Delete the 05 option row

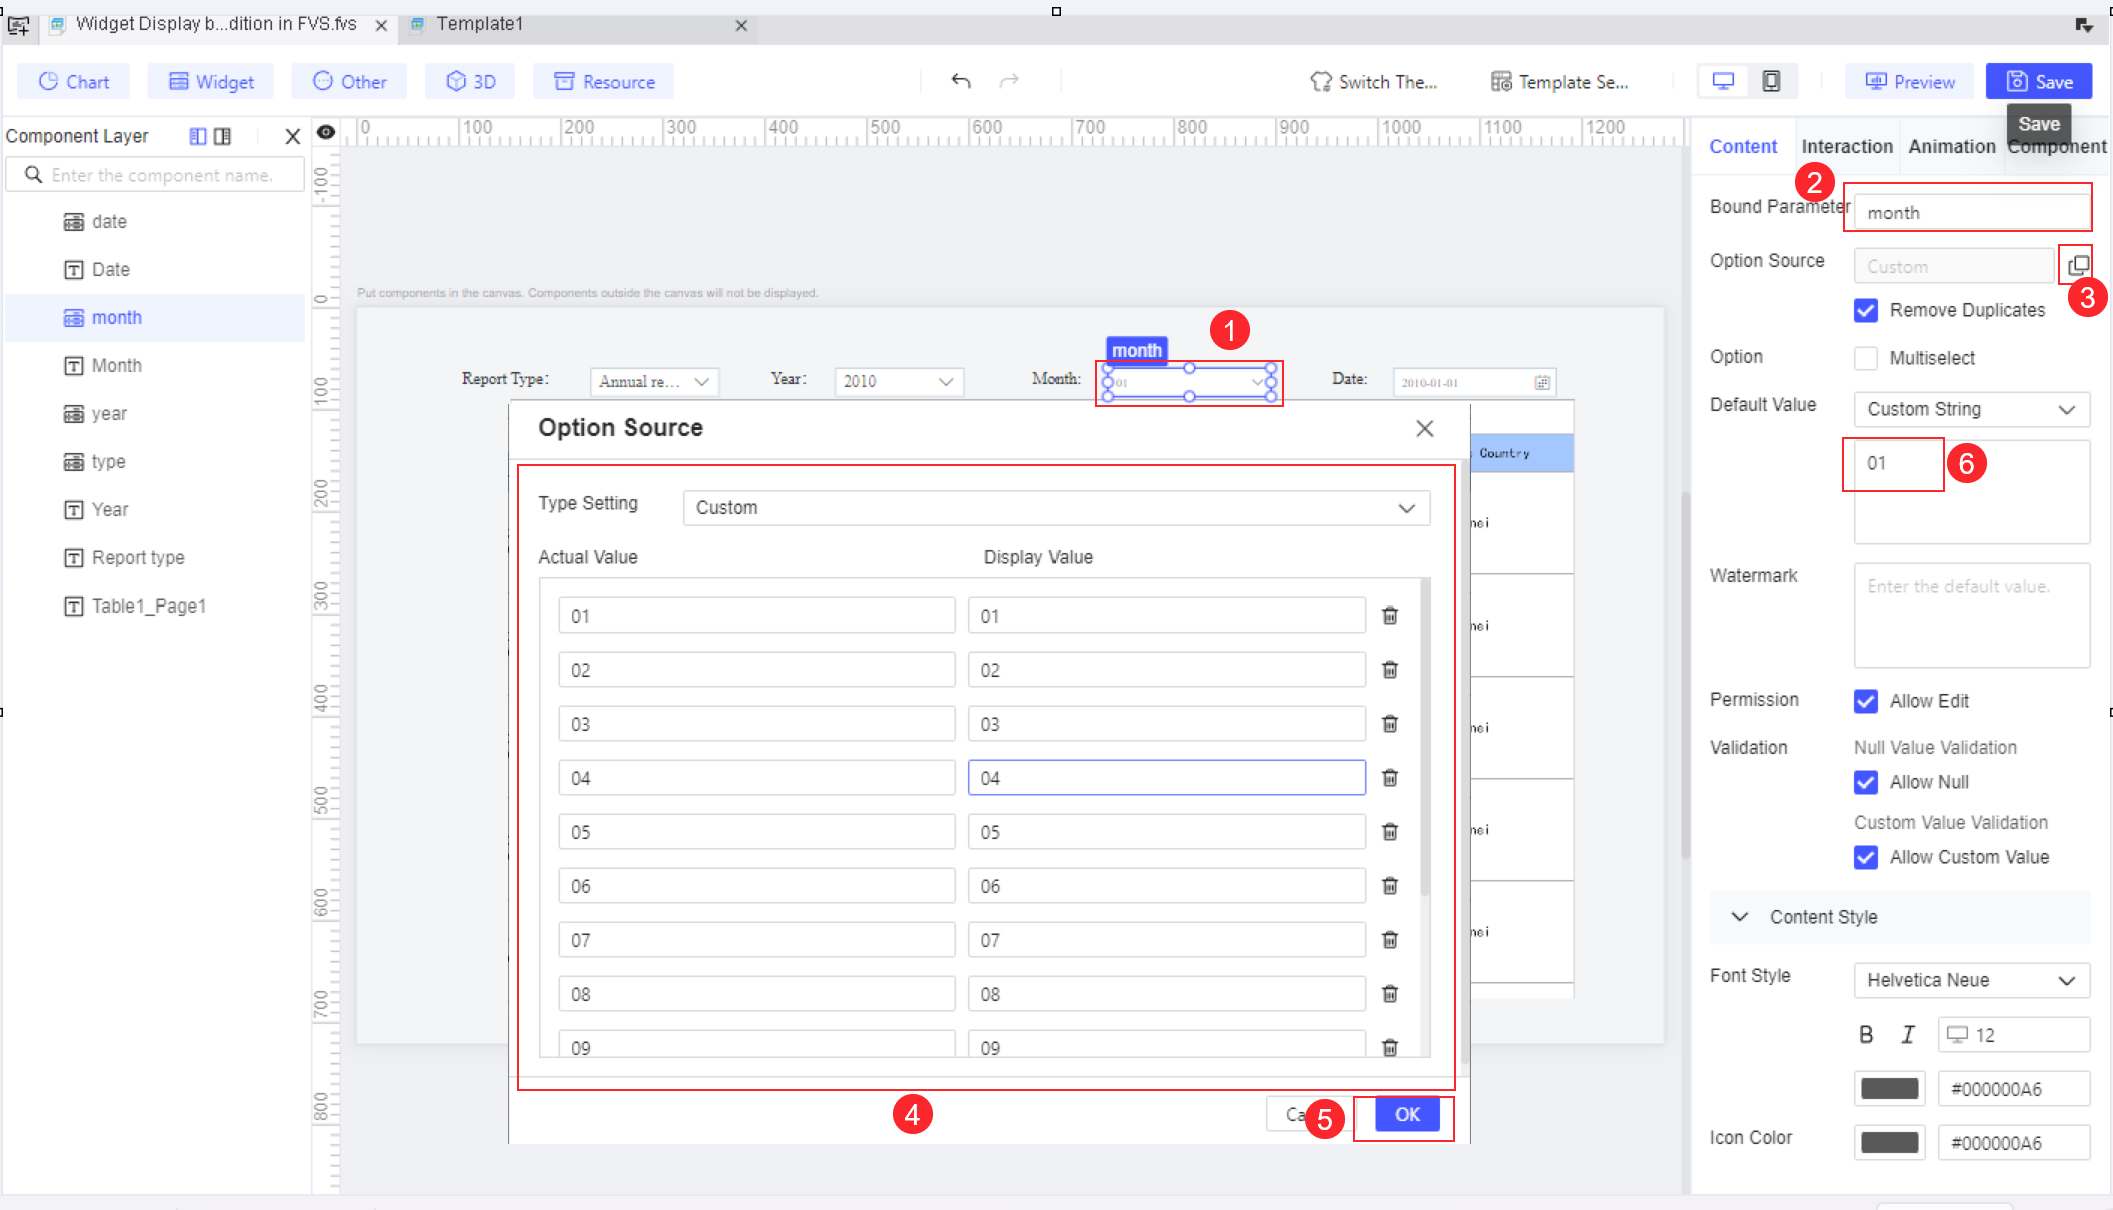(x=1390, y=831)
